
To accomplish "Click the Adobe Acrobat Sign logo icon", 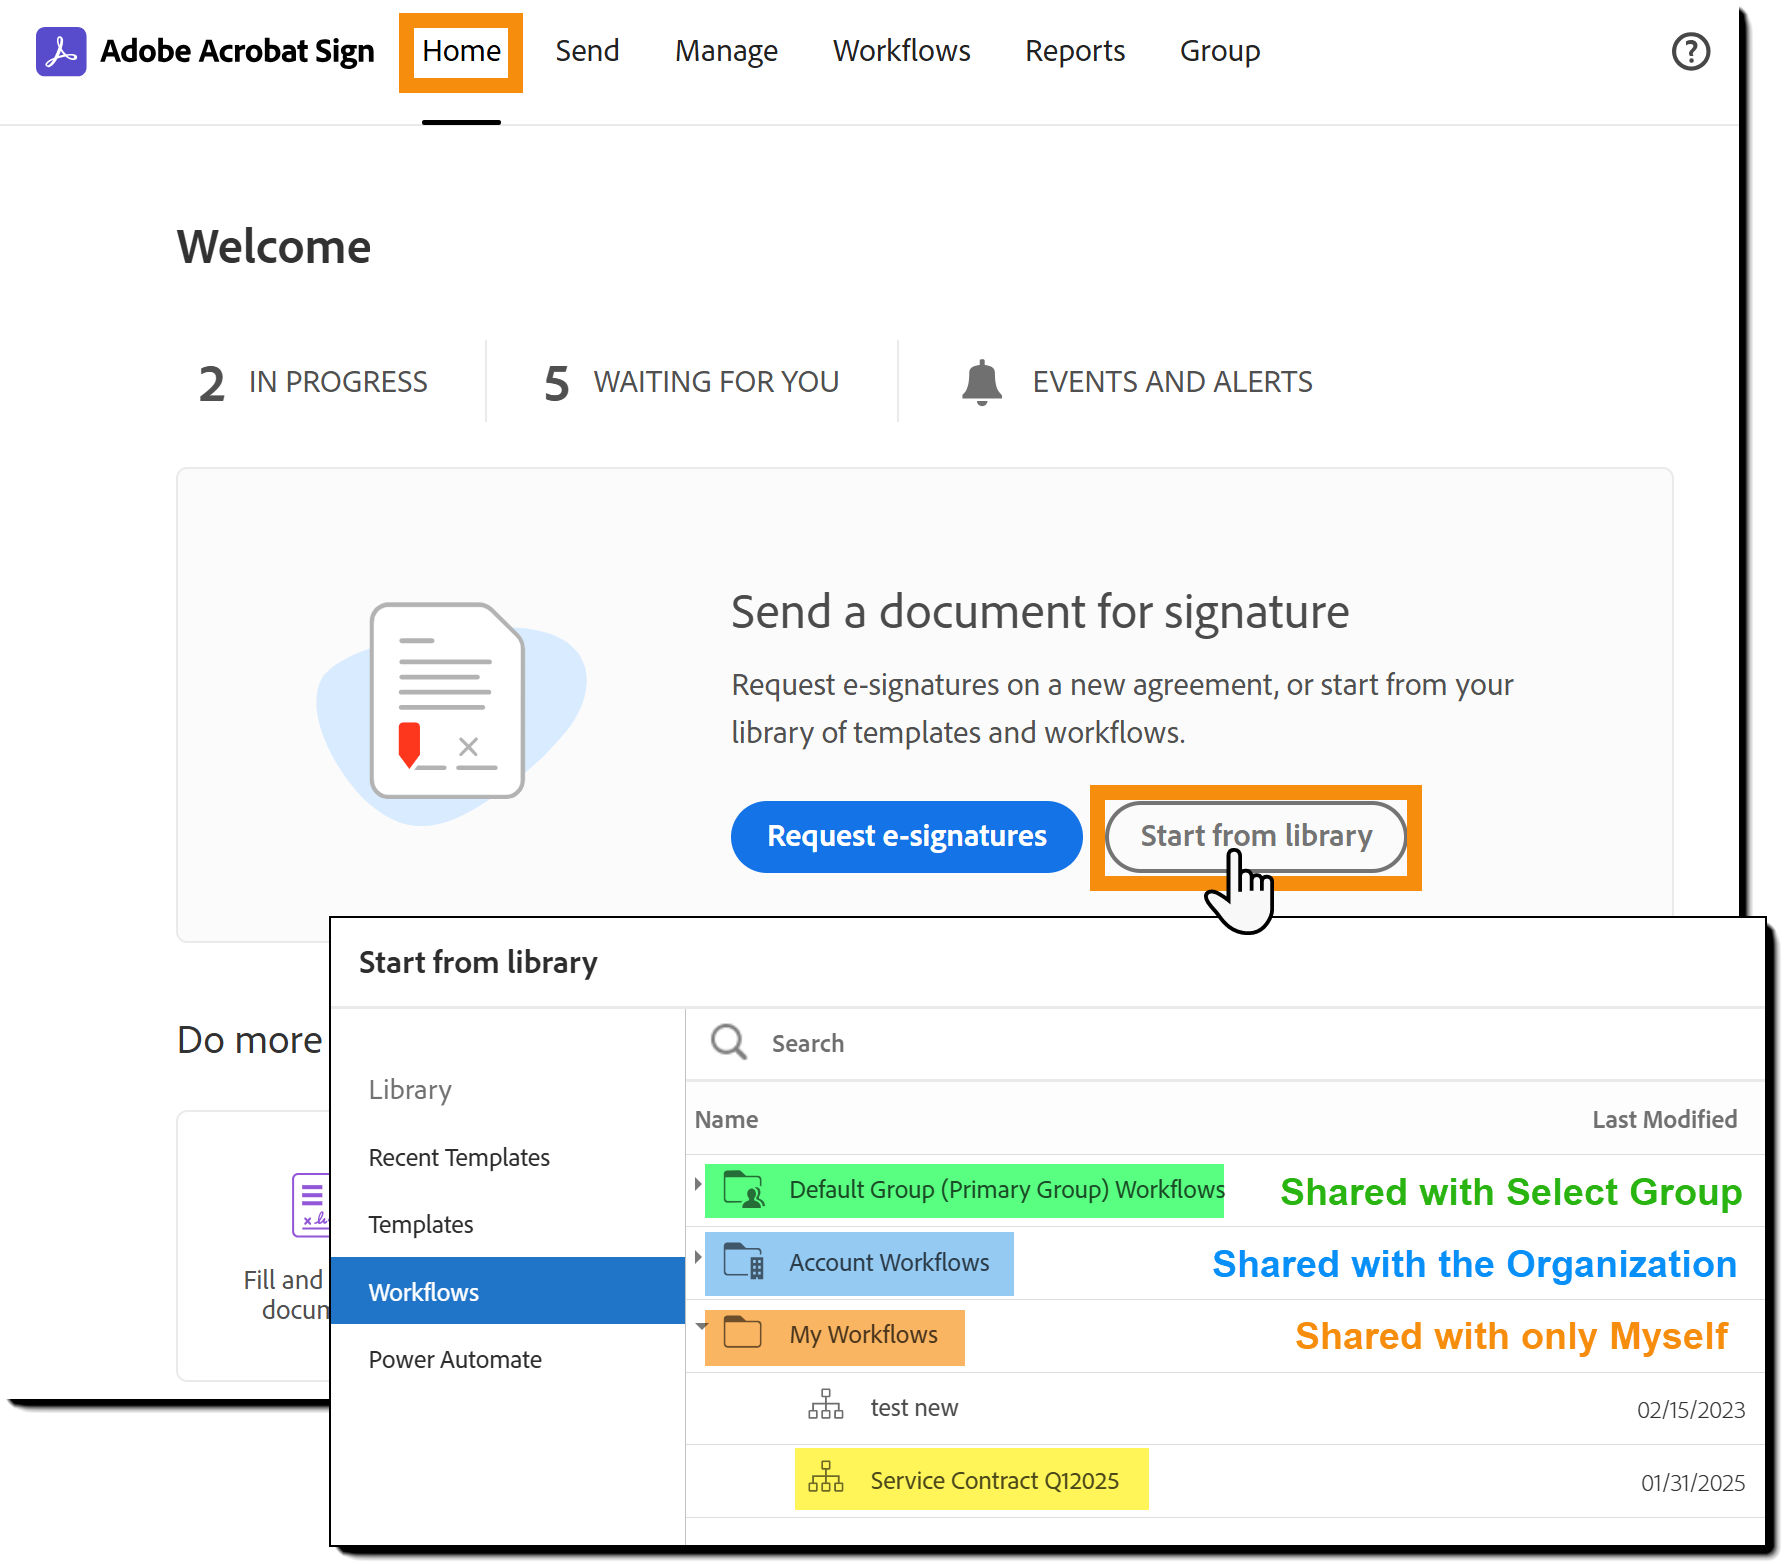I will click(x=60, y=51).
